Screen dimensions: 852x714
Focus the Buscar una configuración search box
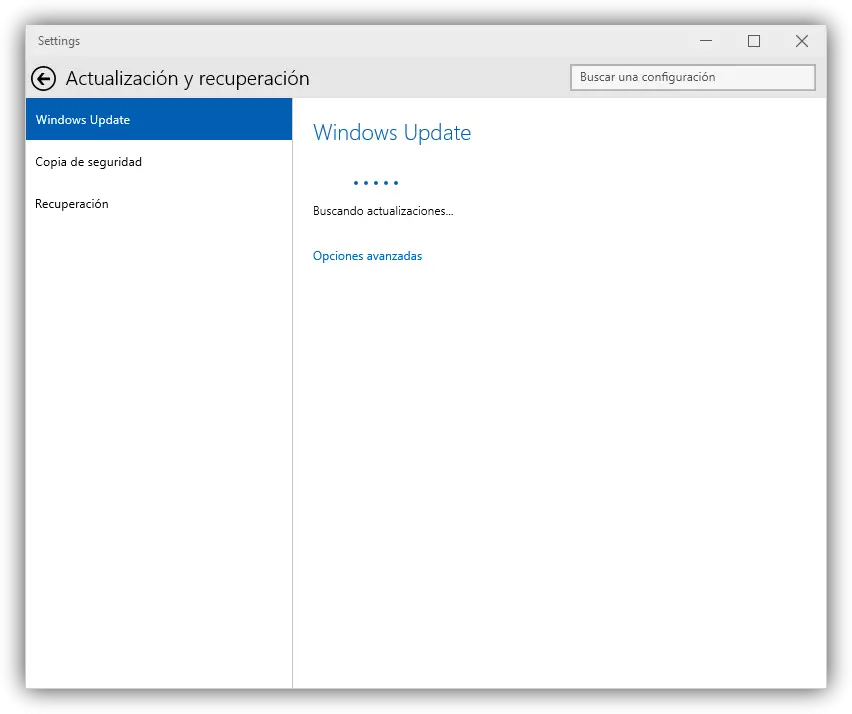[x=692, y=77]
